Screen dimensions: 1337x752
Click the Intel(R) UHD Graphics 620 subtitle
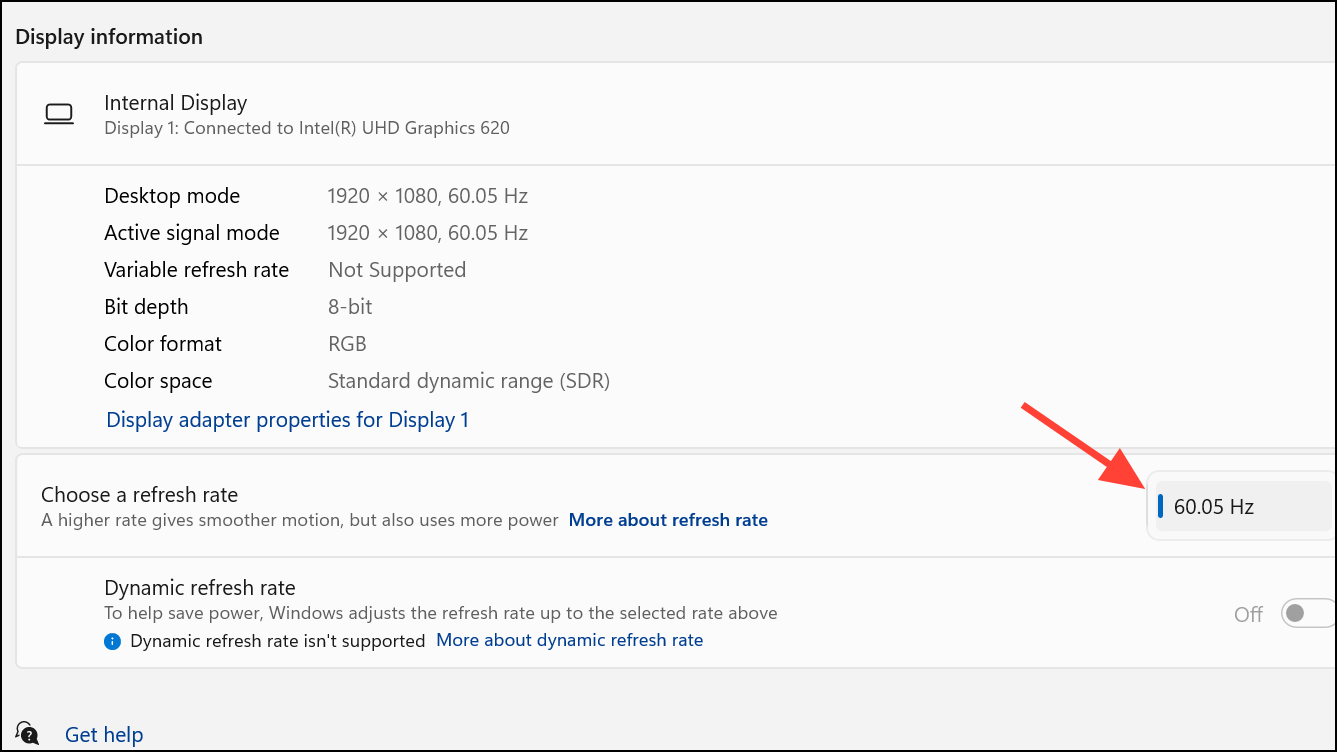[x=306, y=128]
